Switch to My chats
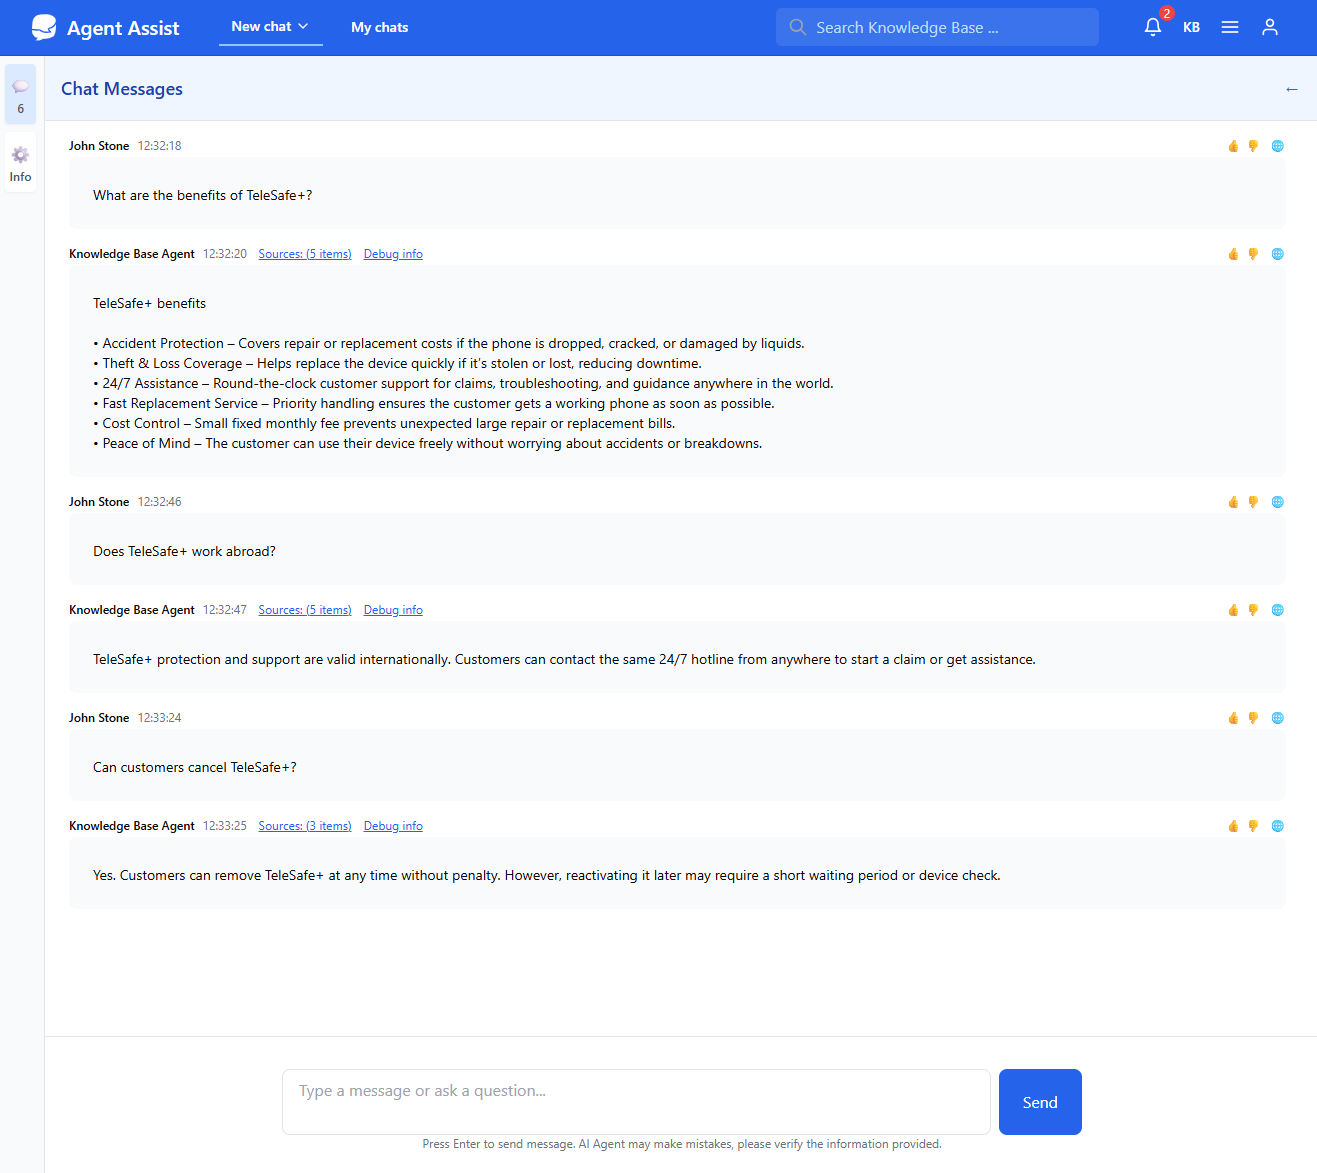This screenshot has height=1173, width=1317. coord(379,27)
